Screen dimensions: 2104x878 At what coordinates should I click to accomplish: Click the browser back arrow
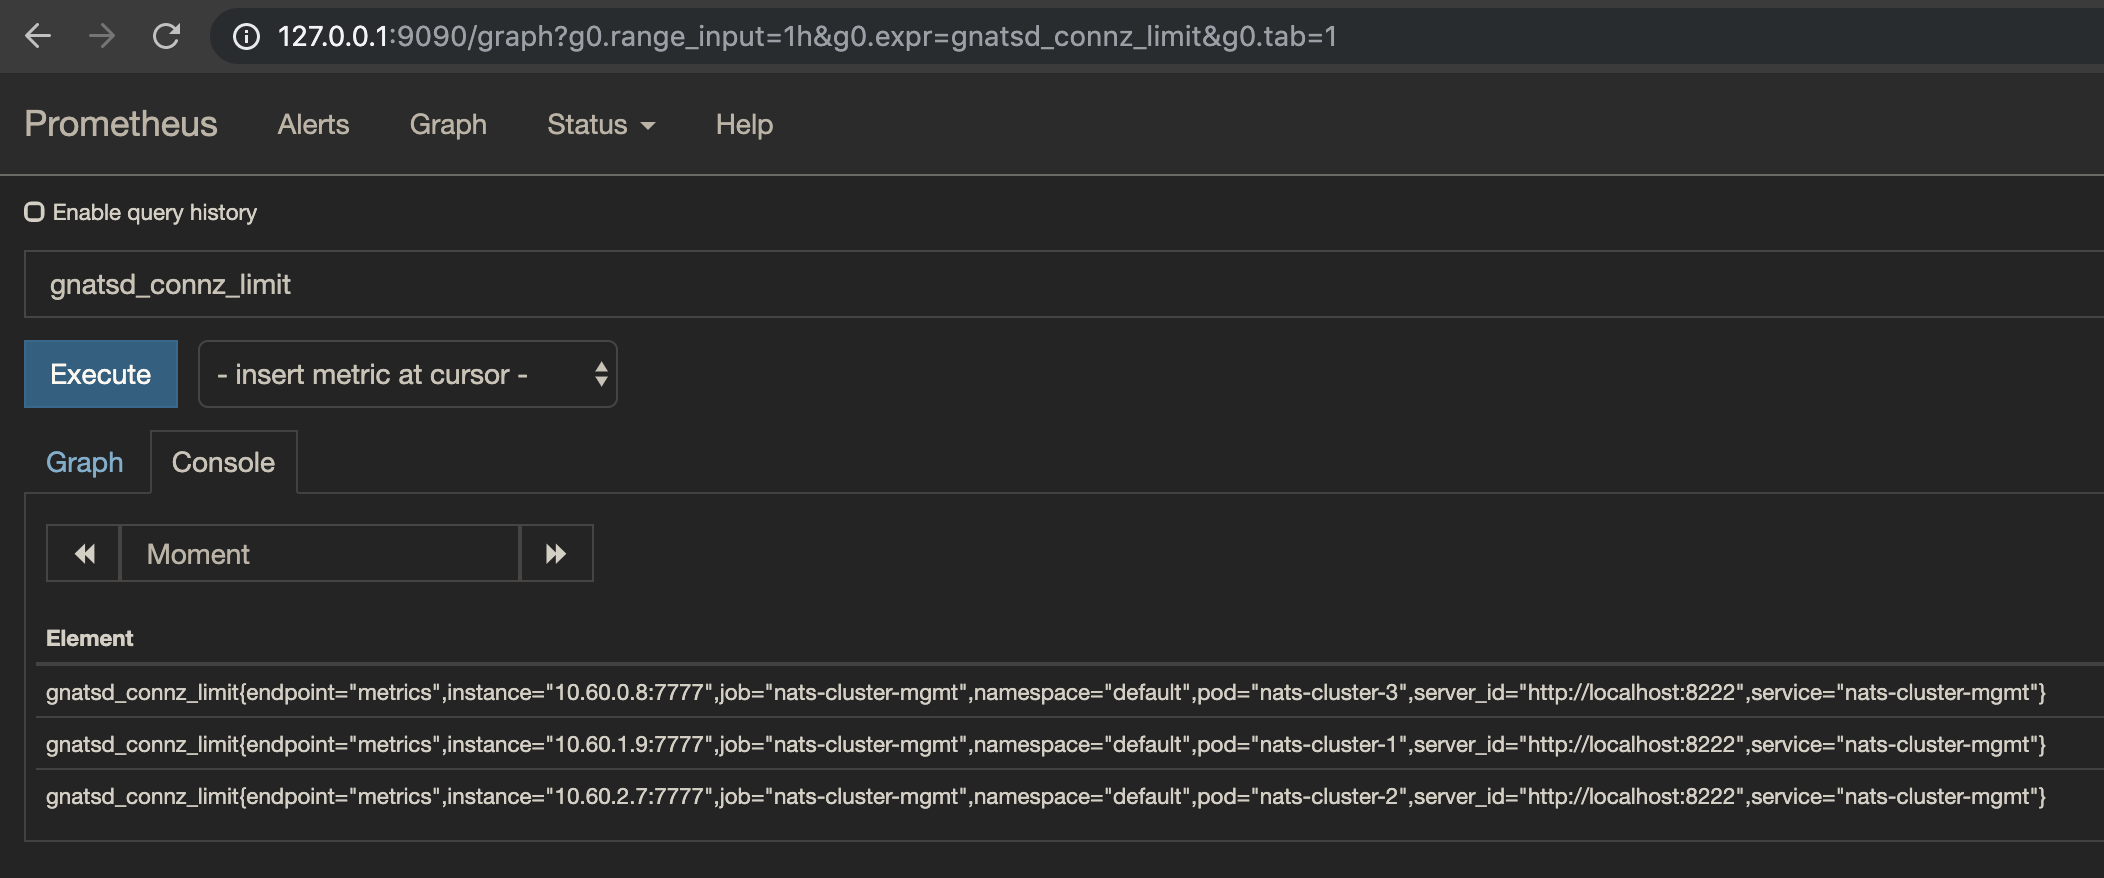[x=38, y=36]
